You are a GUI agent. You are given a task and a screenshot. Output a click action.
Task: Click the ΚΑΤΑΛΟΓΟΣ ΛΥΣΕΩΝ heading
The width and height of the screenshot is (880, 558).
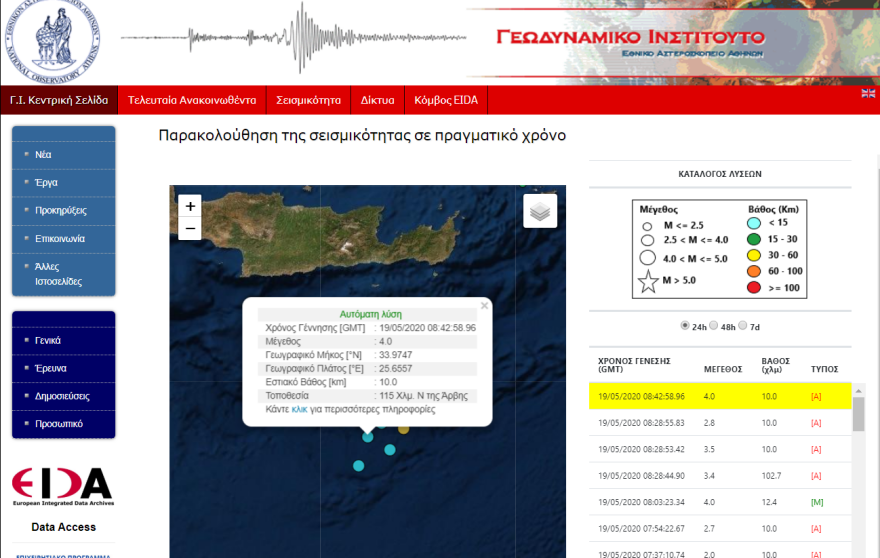[719, 174]
